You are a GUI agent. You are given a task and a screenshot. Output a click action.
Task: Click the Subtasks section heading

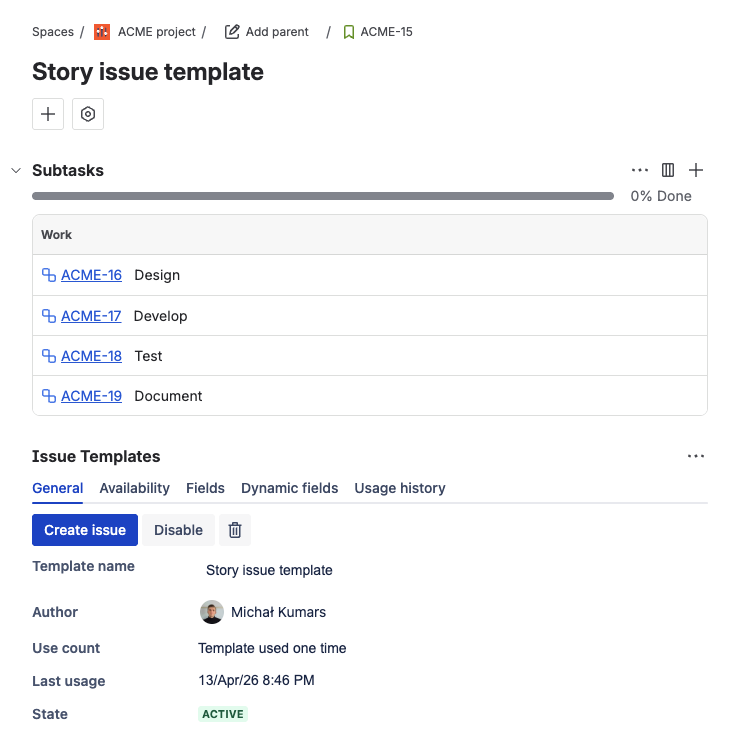coord(68,170)
